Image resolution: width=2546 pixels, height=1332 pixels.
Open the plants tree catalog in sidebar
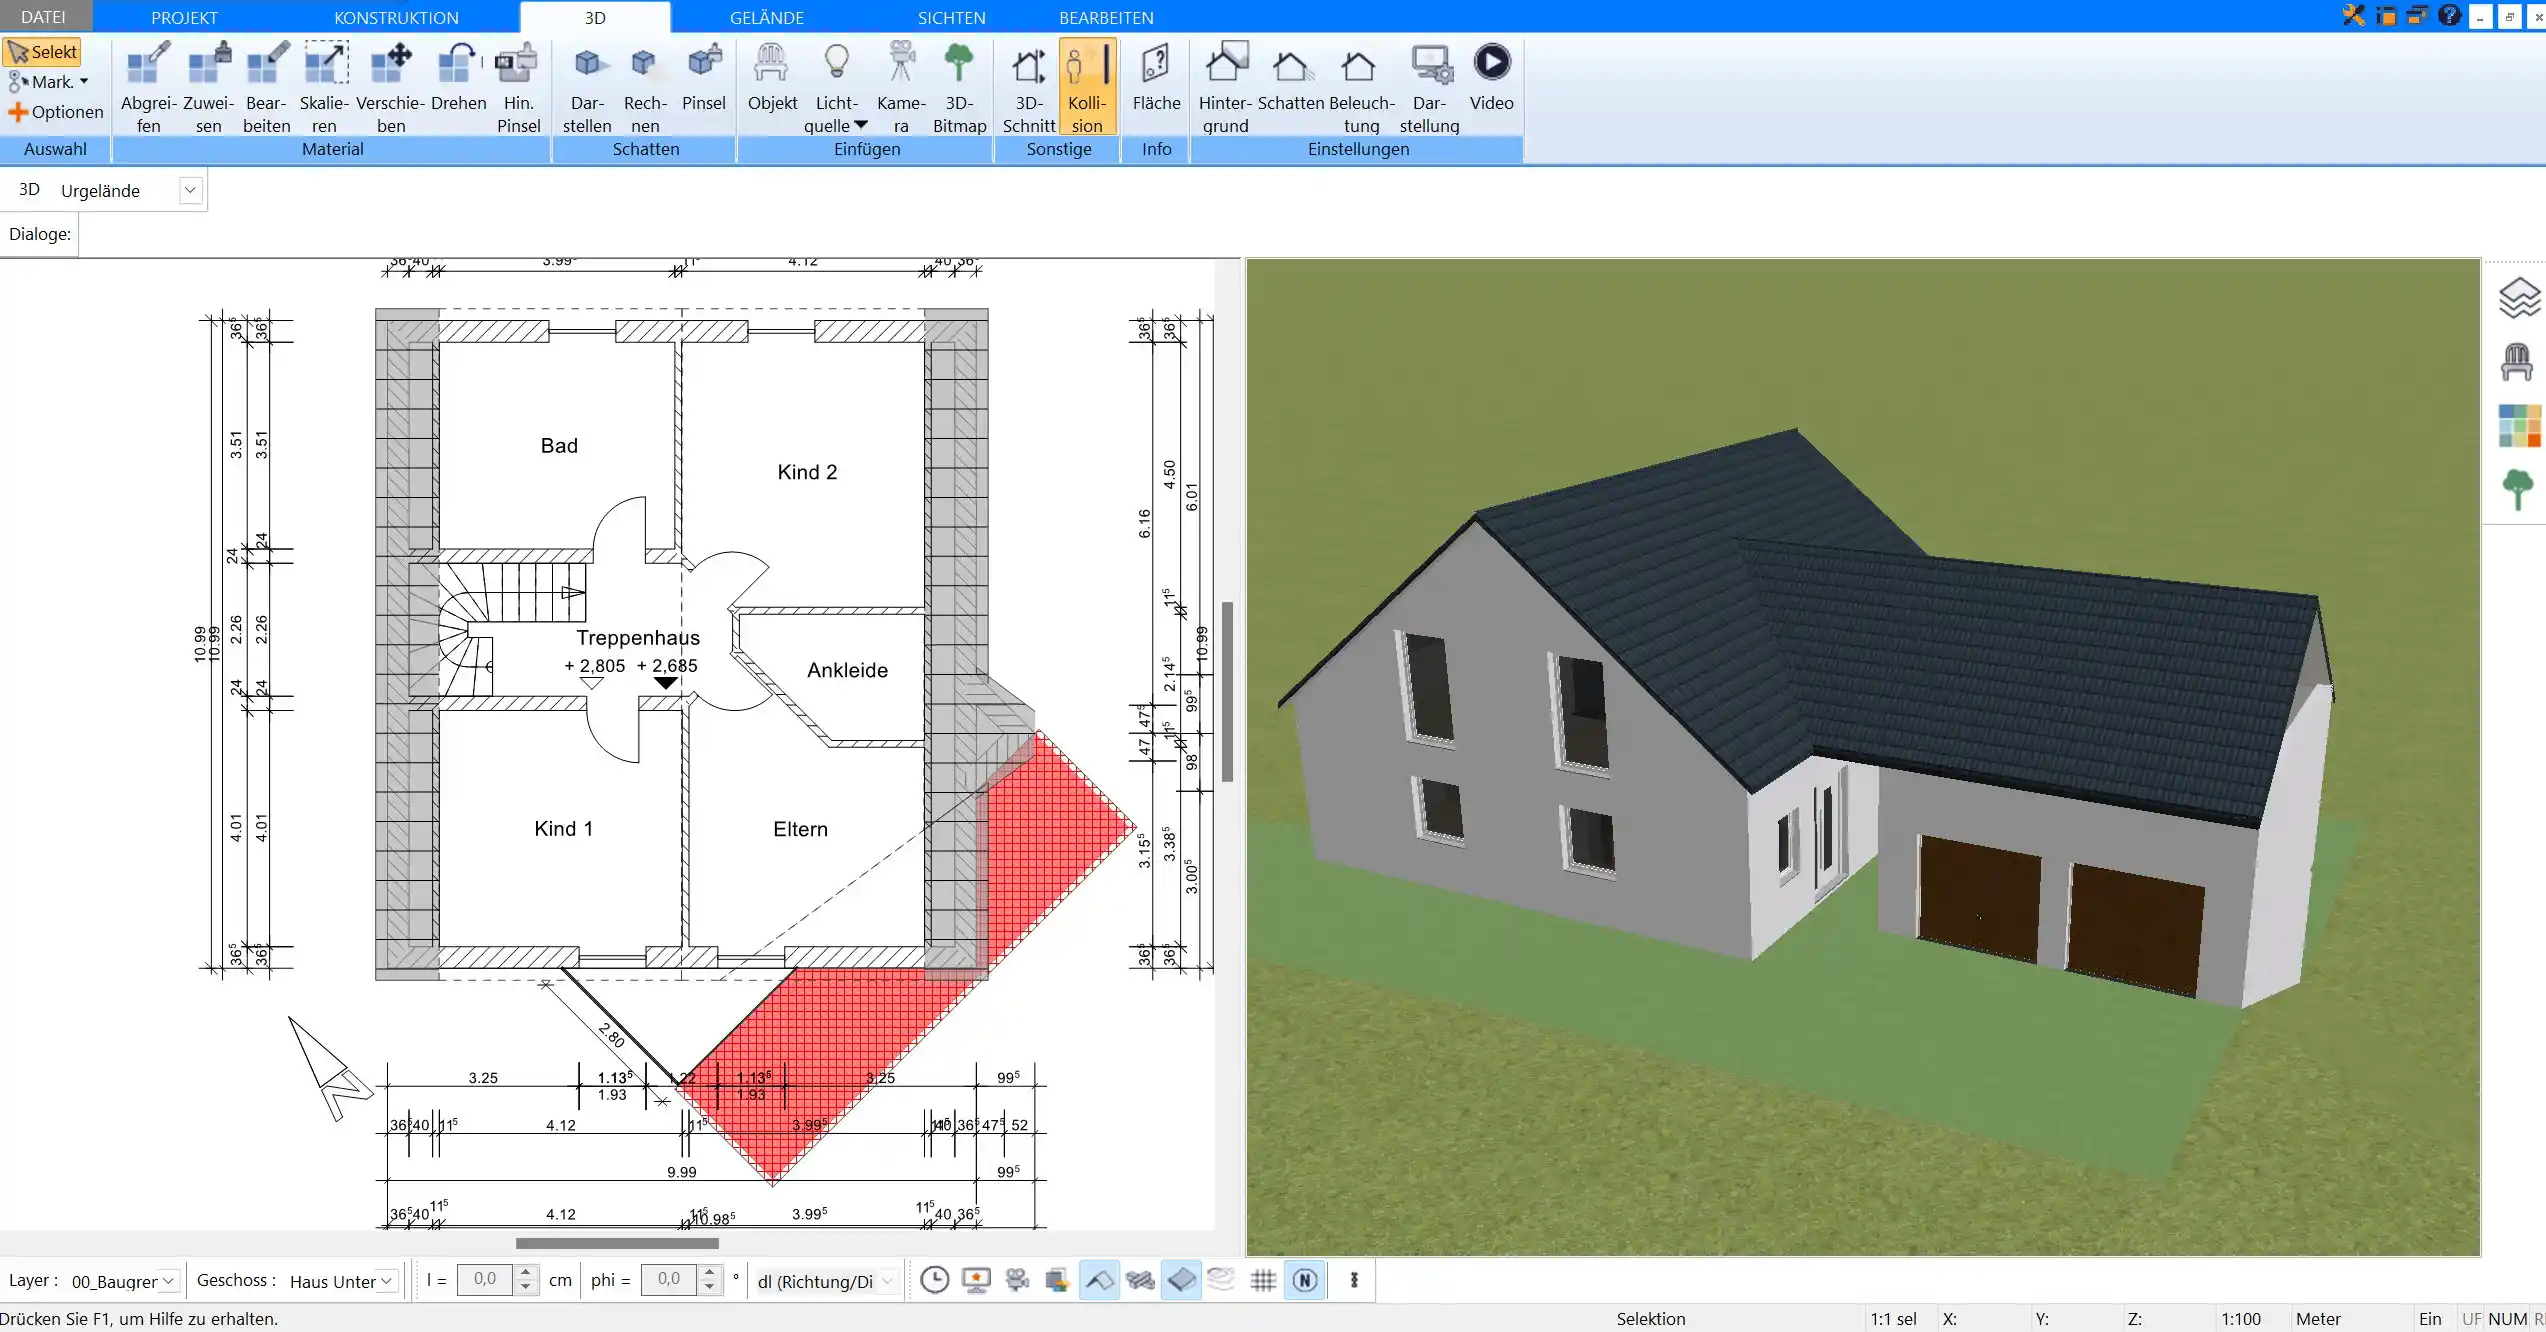2518,489
